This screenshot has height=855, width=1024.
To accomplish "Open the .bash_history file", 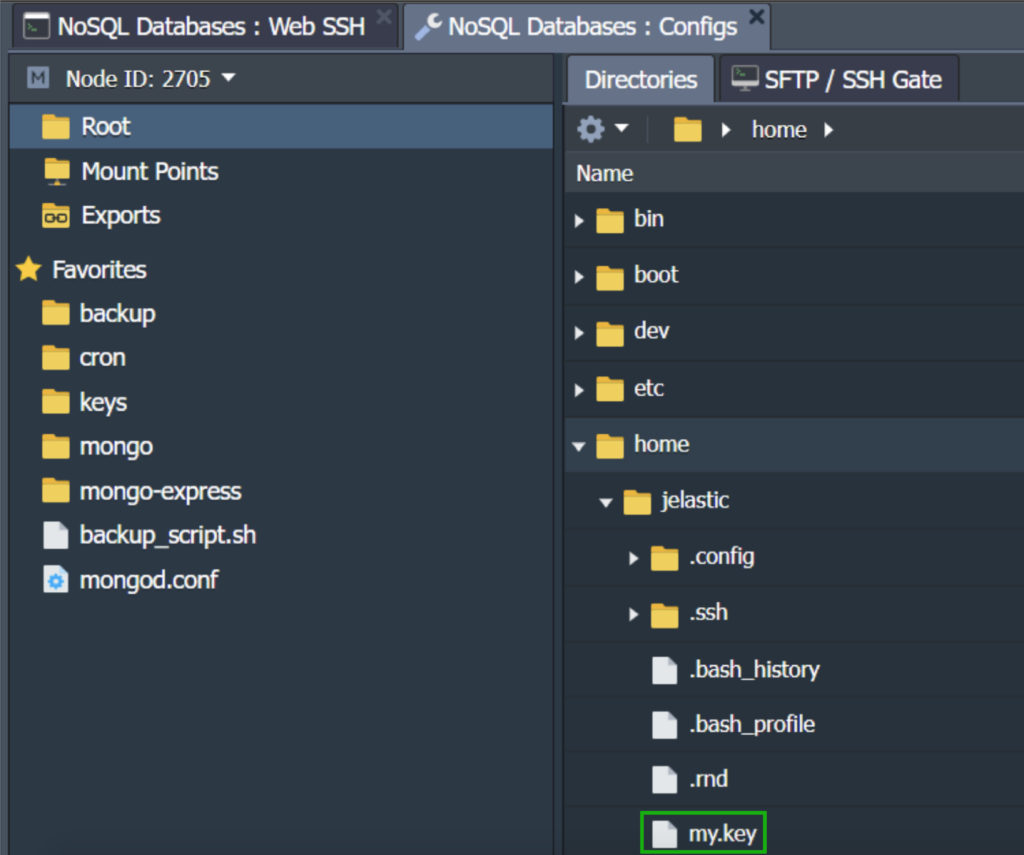I will (x=754, y=670).
